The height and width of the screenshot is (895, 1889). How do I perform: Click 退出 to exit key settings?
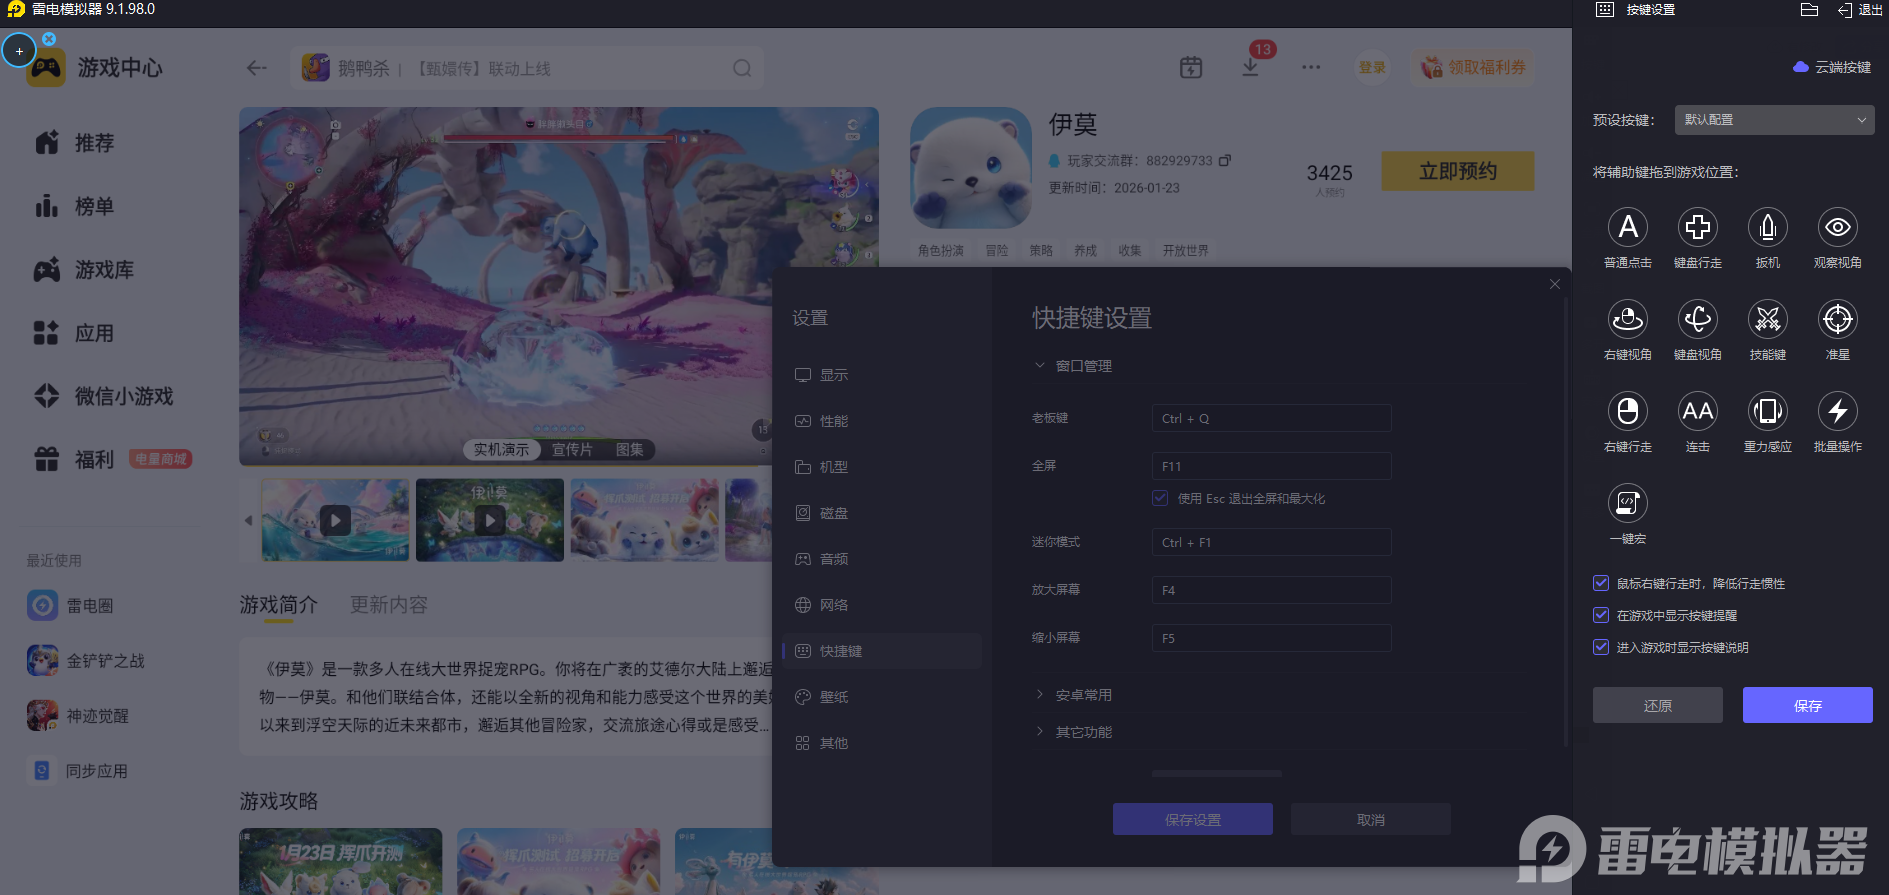(1860, 10)
